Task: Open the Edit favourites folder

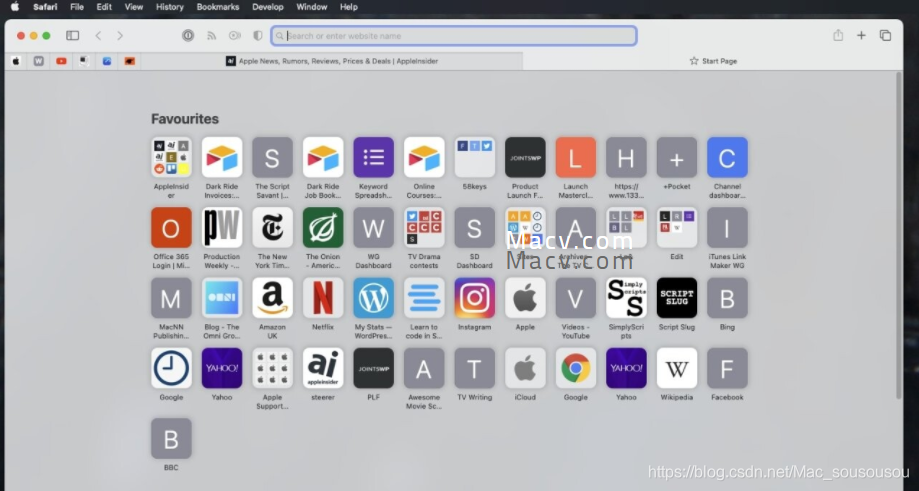Action: pos(677,227)
